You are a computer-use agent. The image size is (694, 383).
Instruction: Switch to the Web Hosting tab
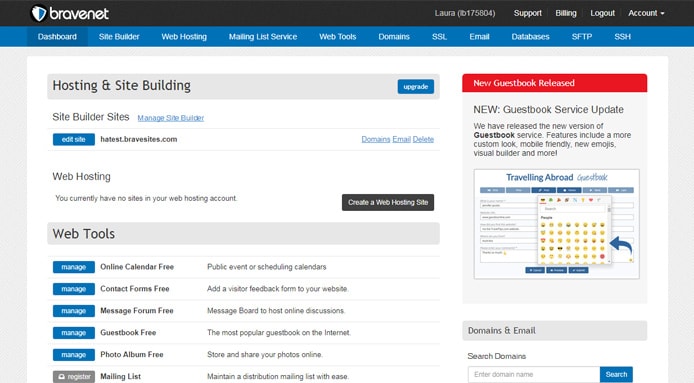tap(184, 37)
